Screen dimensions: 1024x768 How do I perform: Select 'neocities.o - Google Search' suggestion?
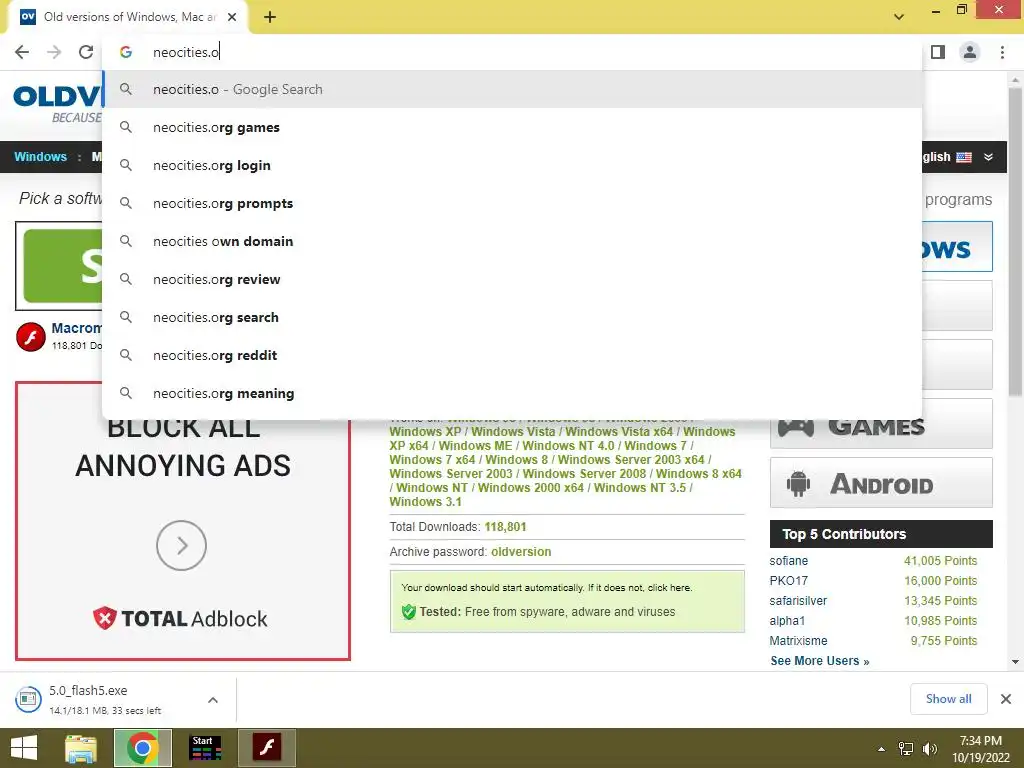(x=513, y=89)
